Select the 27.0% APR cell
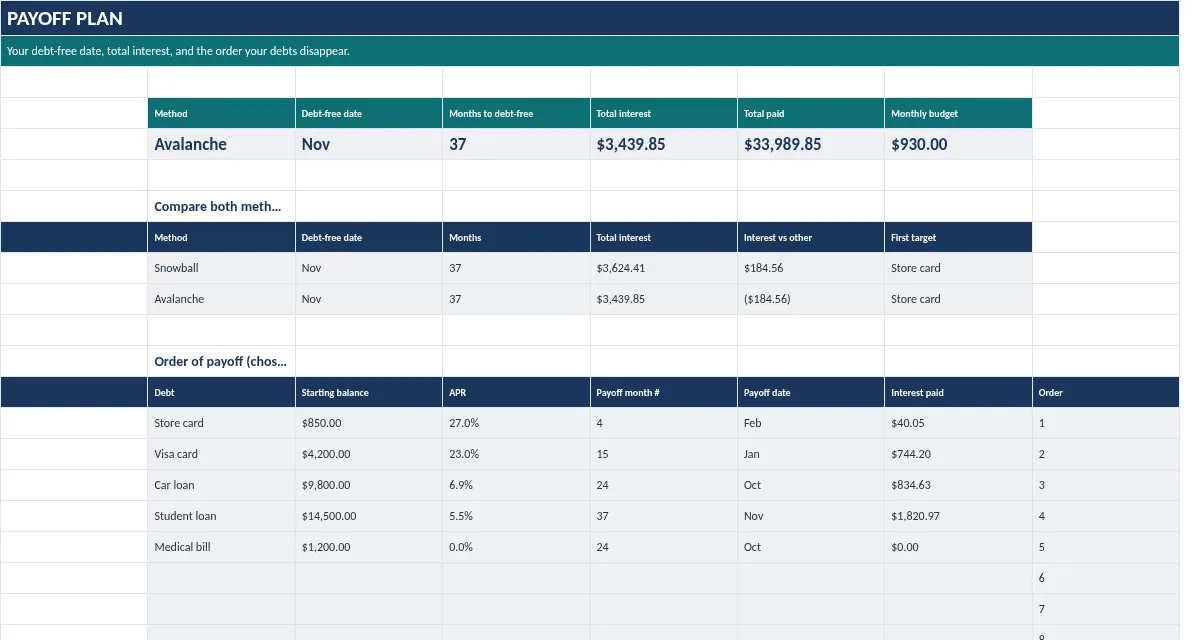Screen dimensions: 1200x640 pos(516,423)
